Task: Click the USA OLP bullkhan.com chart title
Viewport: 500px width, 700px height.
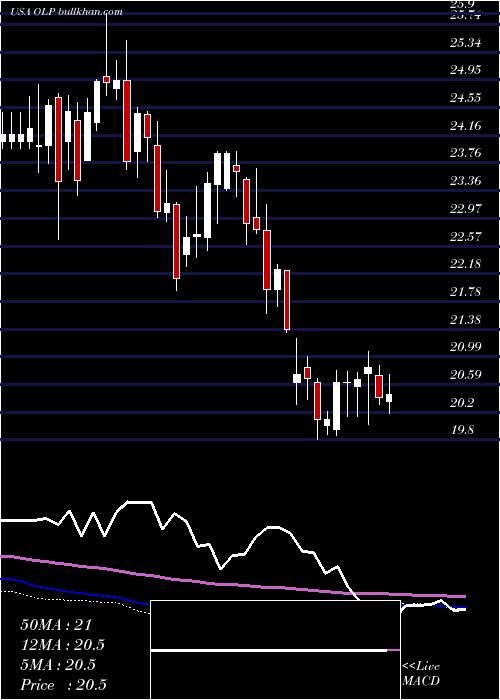Action: (x=67, y=12)
